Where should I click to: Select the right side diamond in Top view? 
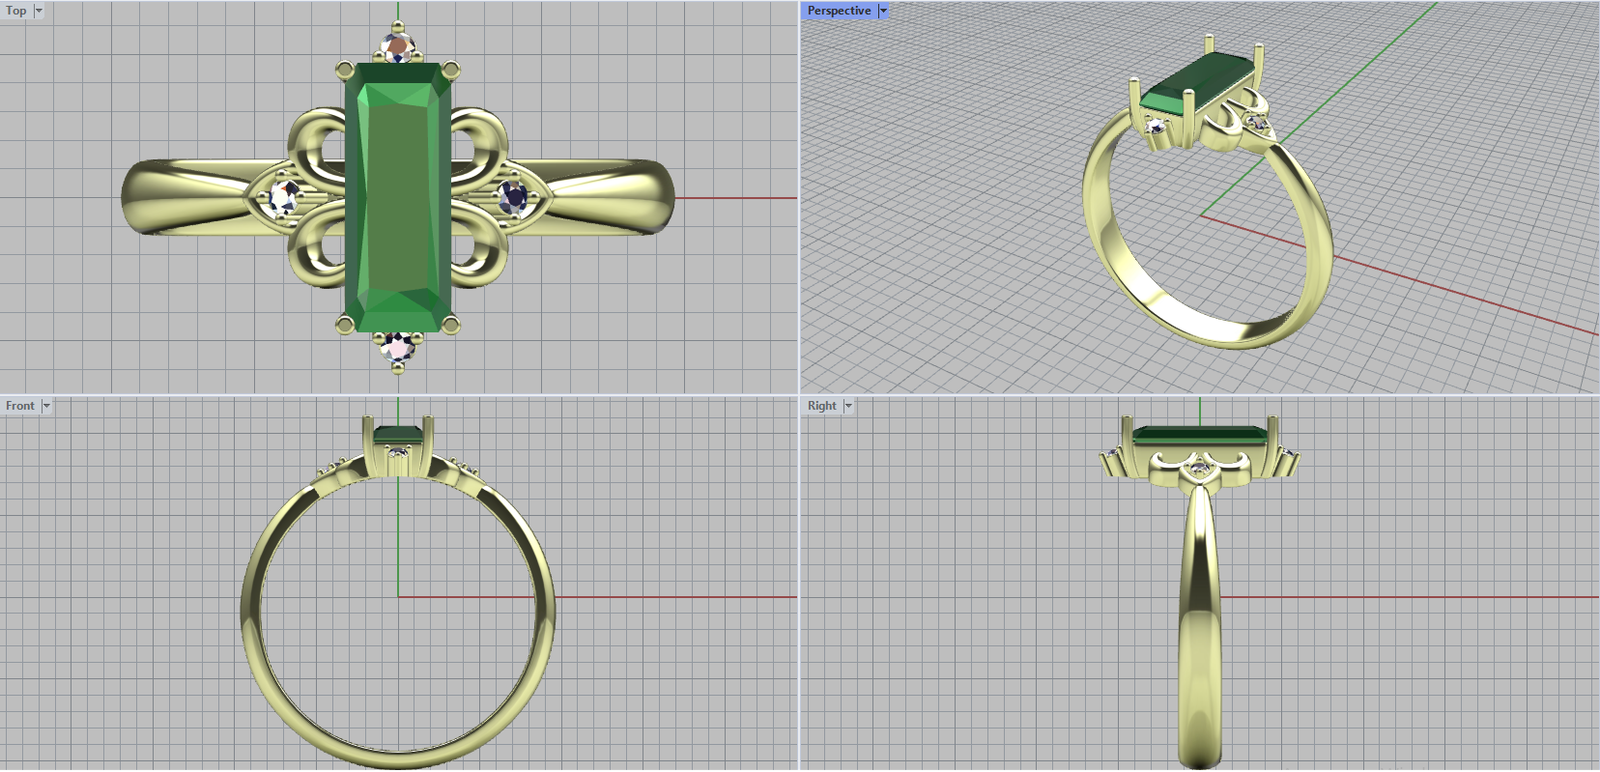click(514, 196)
